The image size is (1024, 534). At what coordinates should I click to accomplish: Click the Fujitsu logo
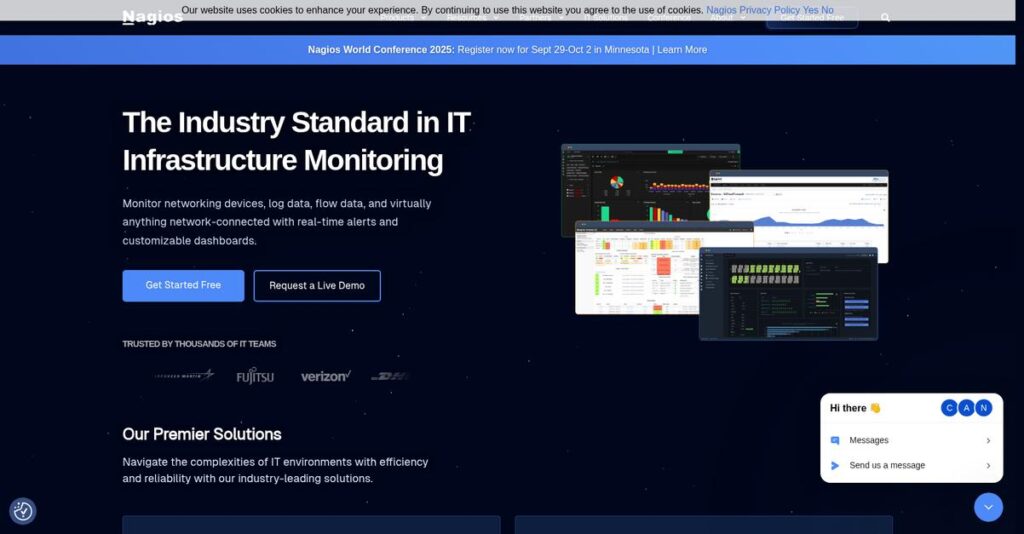pos(255,376)
